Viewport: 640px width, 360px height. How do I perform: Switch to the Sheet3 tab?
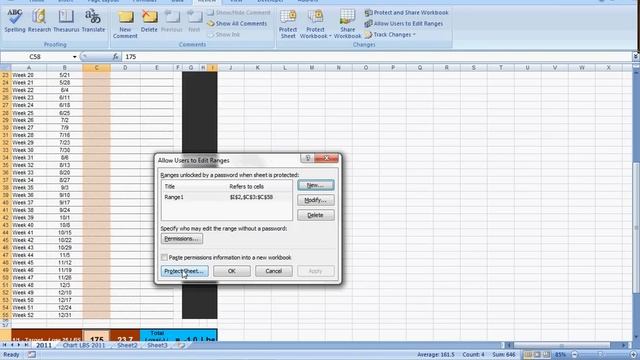157,345
